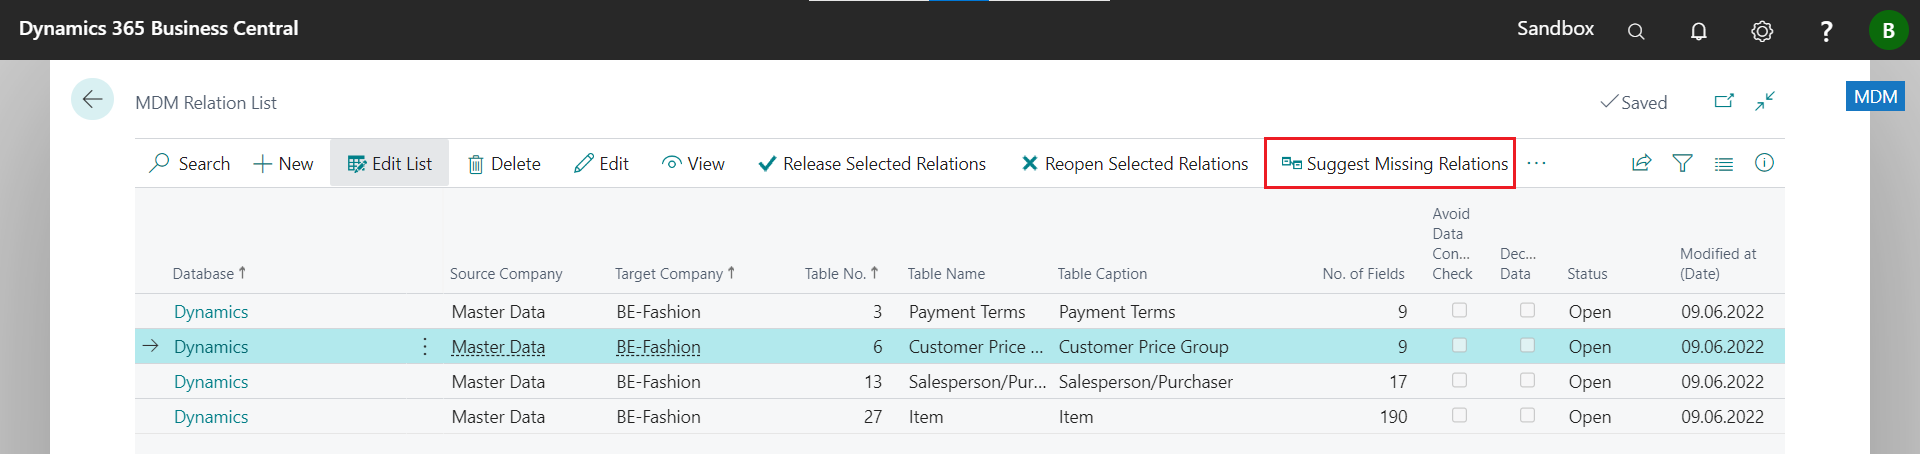Click Release Selected Relations

pos(872,163)
